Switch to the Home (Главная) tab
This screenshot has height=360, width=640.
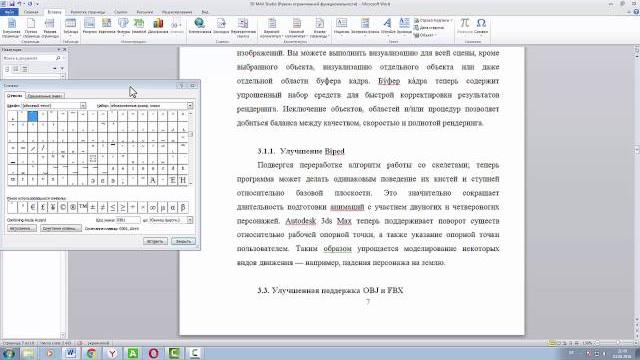coord(31,12)
